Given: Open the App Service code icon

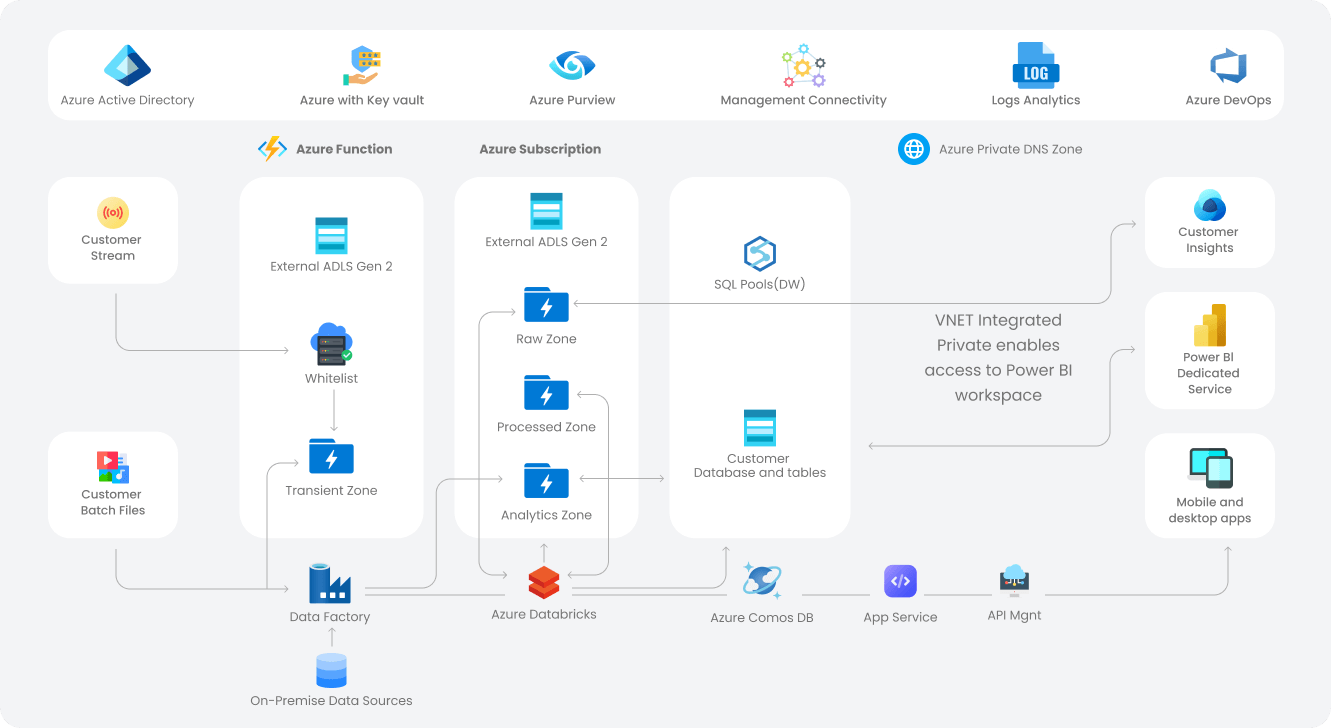Looking at the screenshot, I should point(900,582).
